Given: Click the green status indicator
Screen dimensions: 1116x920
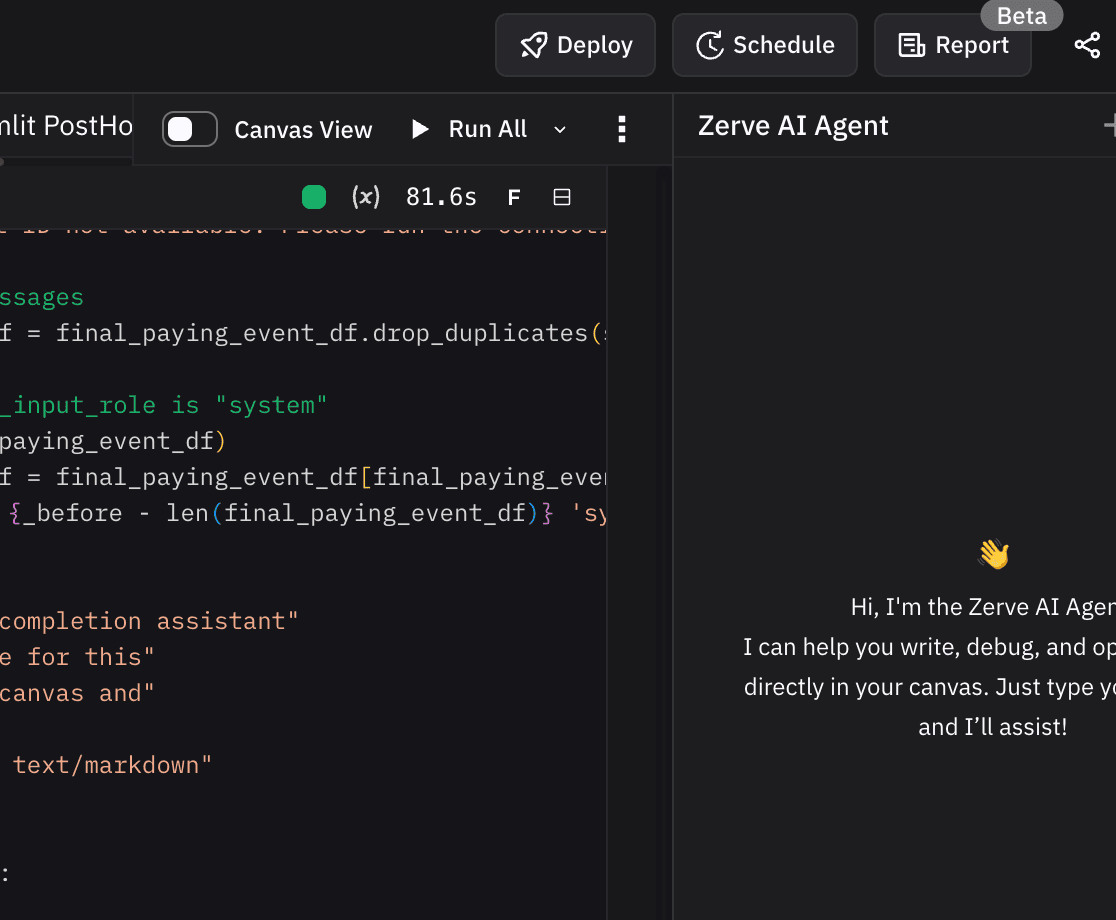Looking at the screenshot, I should tap(314, 197).
